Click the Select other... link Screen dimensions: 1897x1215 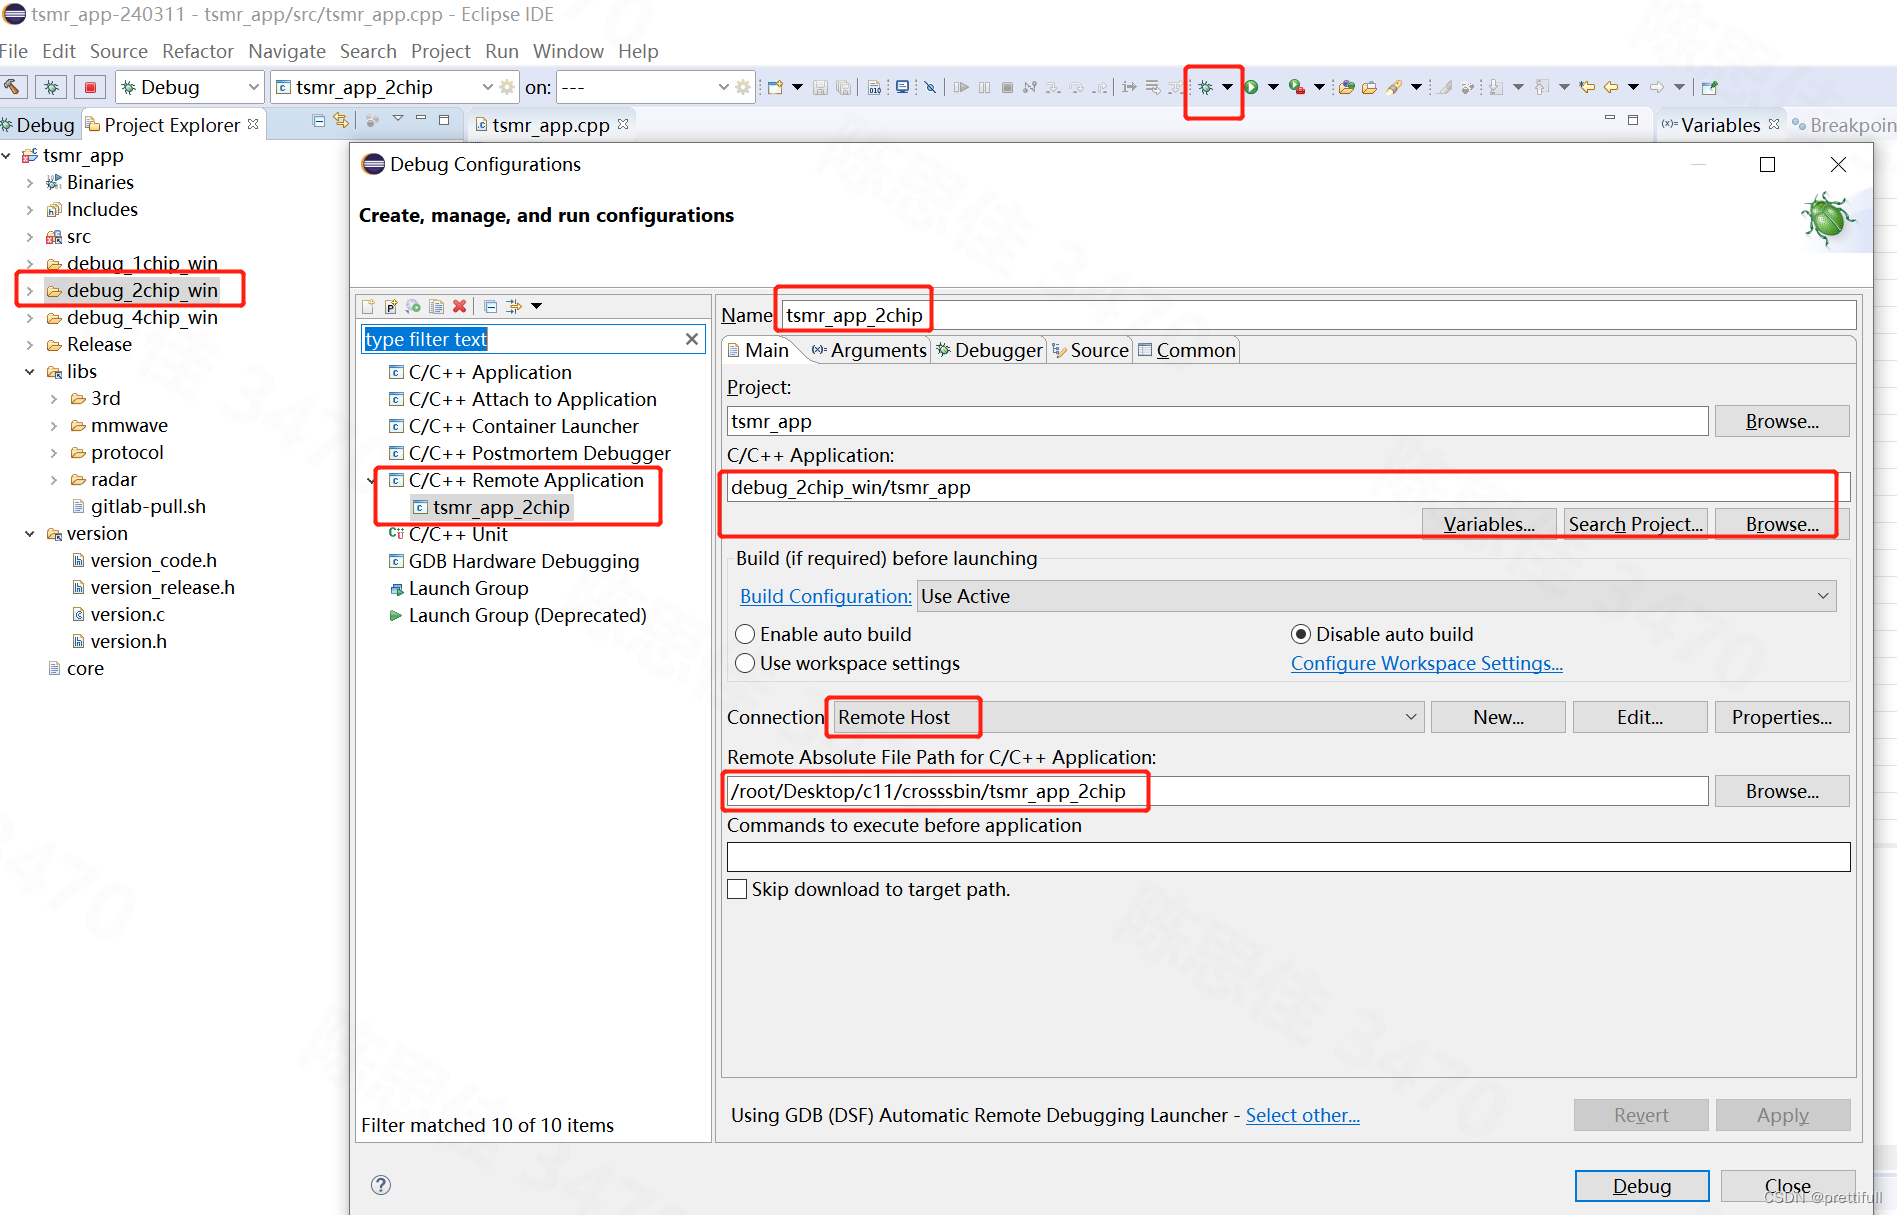(1302, 1115)
